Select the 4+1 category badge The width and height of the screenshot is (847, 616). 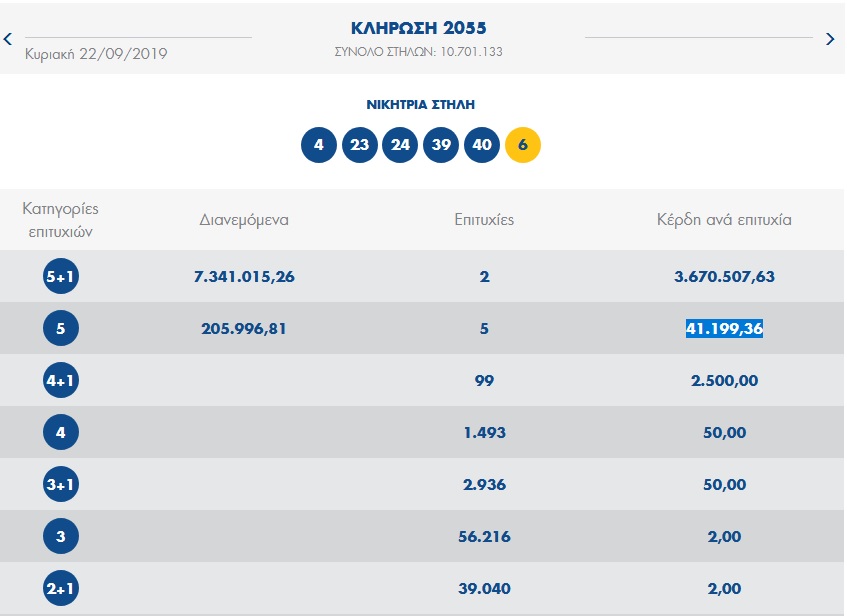(60, 380)
